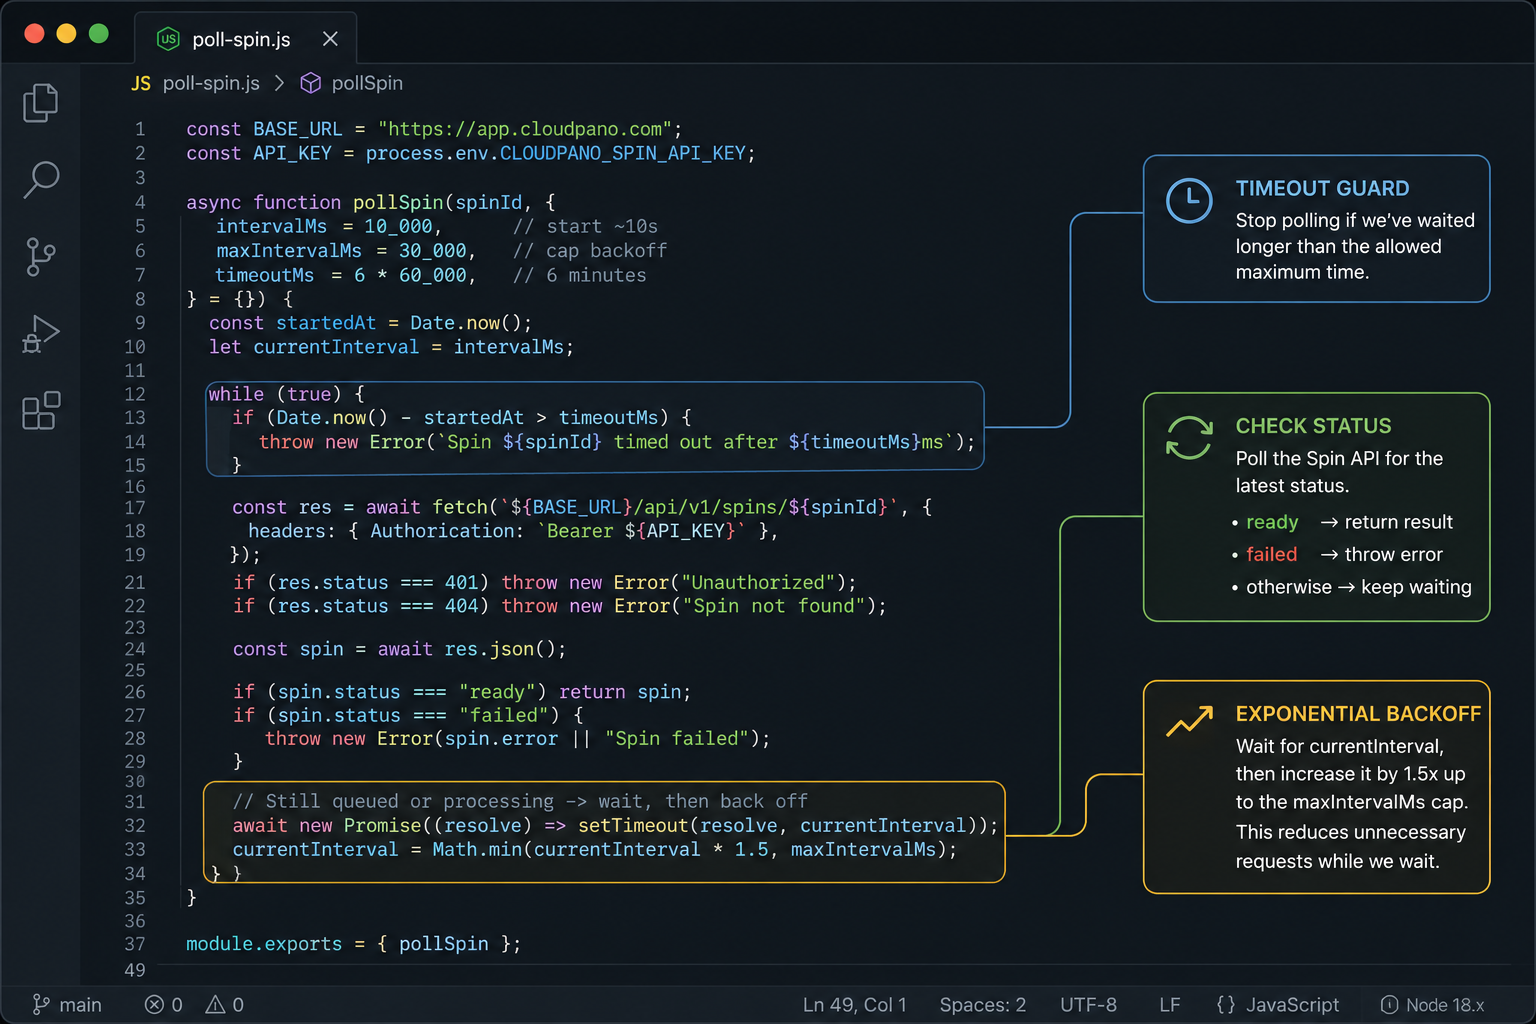The image size is (1536, 1024).
Task: Click the CHECK STATUS heading
Action: pyautogui.click(x=1313, y=426)
